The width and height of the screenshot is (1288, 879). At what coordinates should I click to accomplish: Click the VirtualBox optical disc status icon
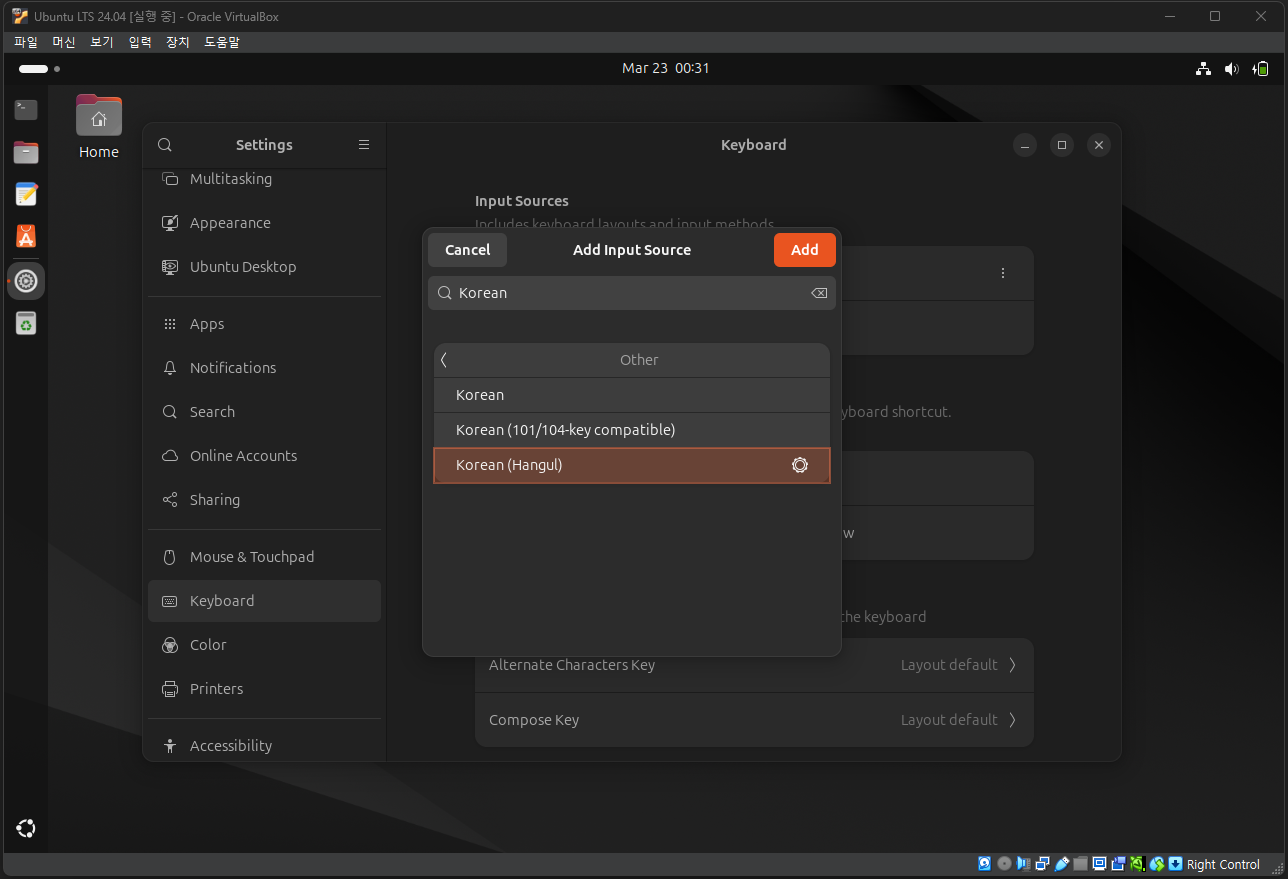pos(1004,864)
